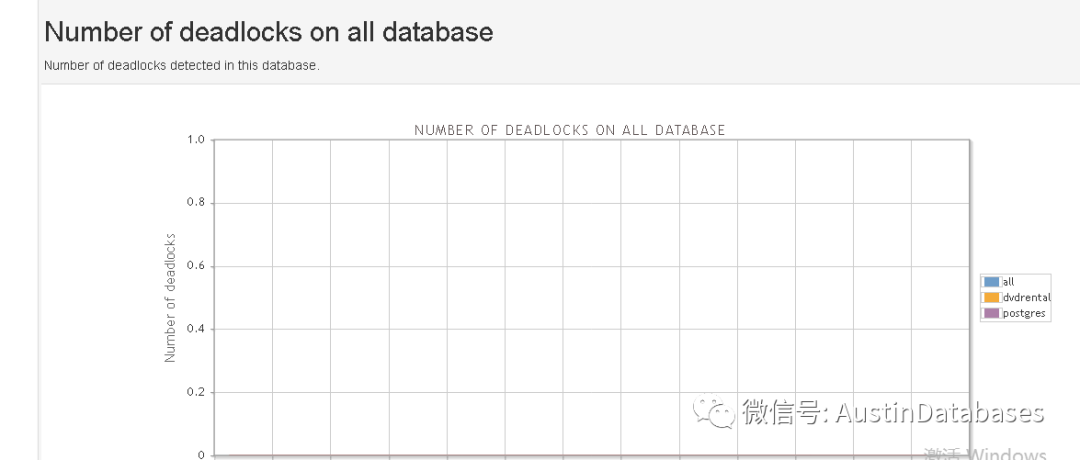Click the '激活 Windows' activation text

985,453
